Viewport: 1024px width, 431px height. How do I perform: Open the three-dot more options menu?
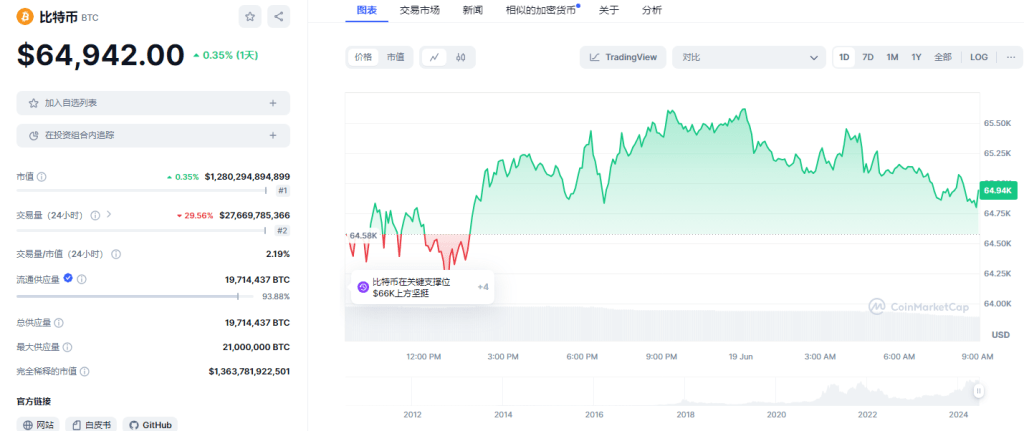1008,57
